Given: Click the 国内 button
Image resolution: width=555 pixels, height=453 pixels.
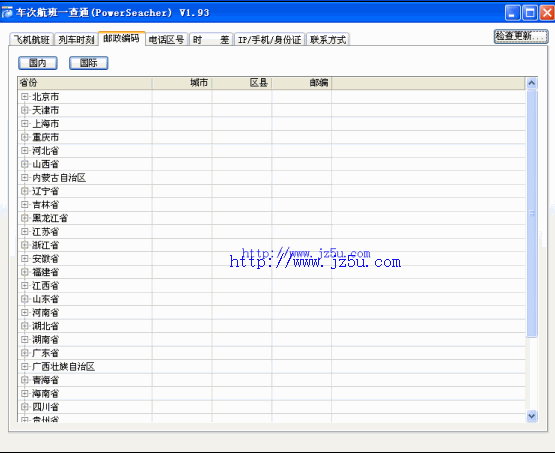Looking at the screenshot, I should click(x=38, y=63).
